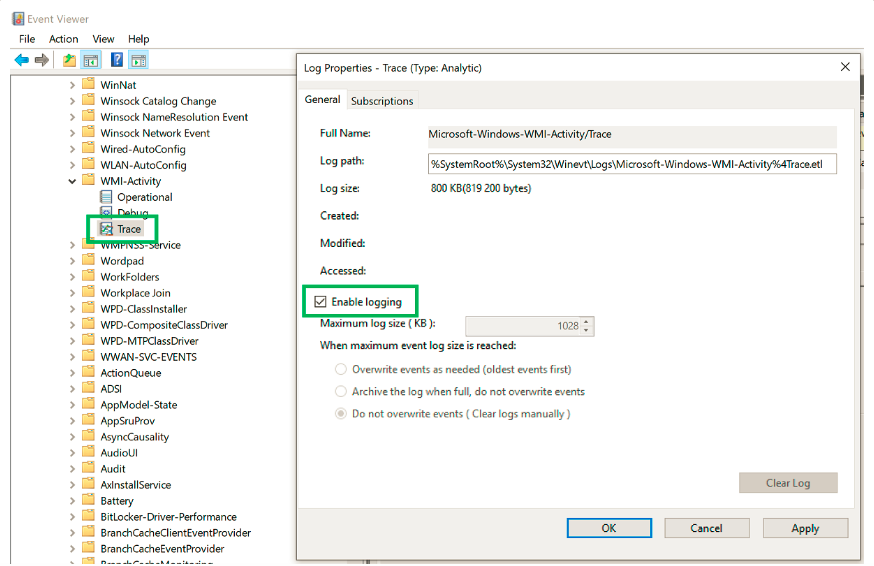Expand the BitLocker-Driver-Performance folder
Viewport: 874px width, 566px height.
72,517
